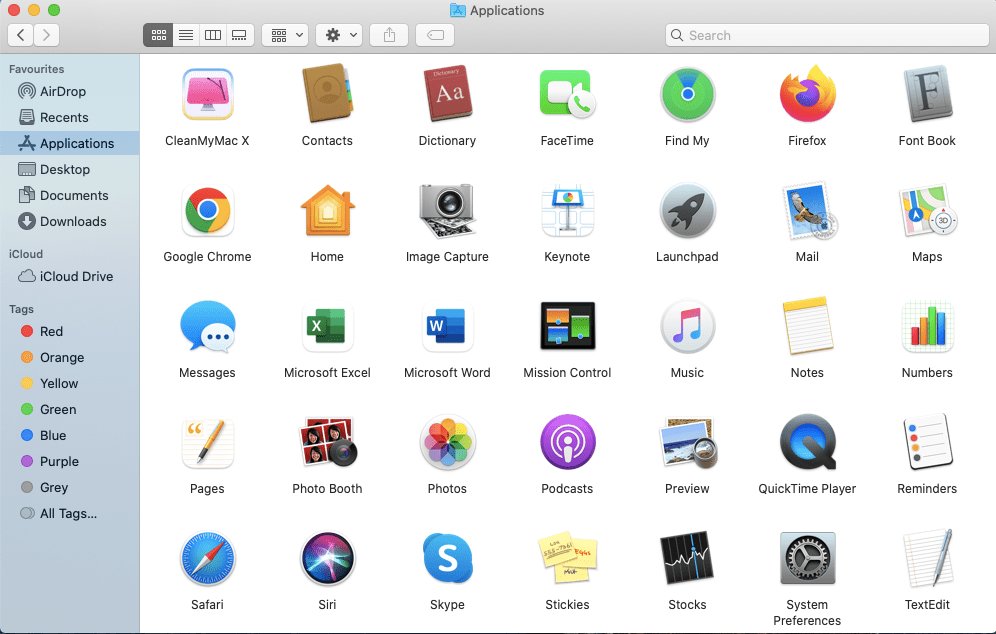Click the CleanMyMac X icon

[207, 96]
